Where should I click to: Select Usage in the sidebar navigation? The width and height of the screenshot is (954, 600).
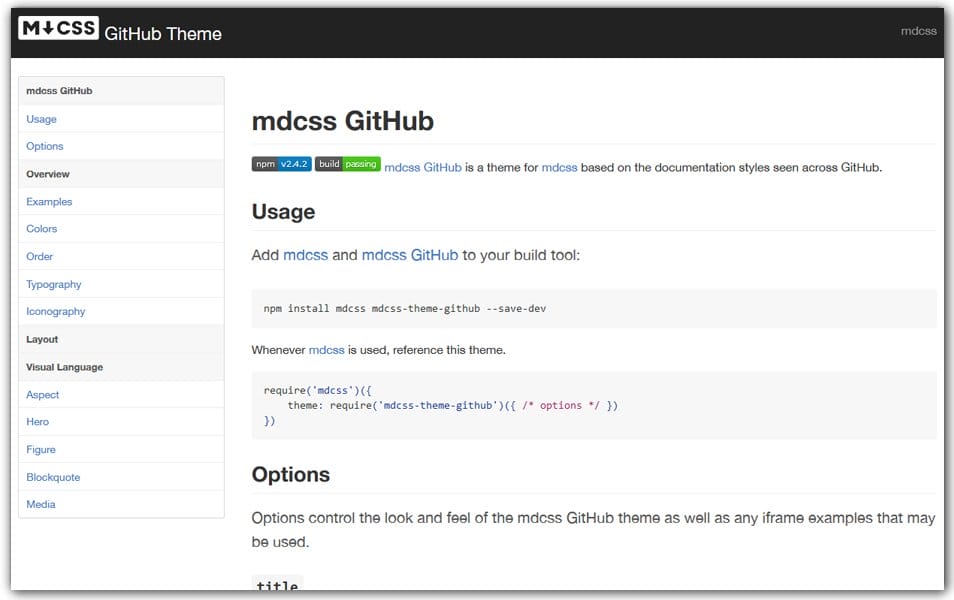click(x=41, y=118)
